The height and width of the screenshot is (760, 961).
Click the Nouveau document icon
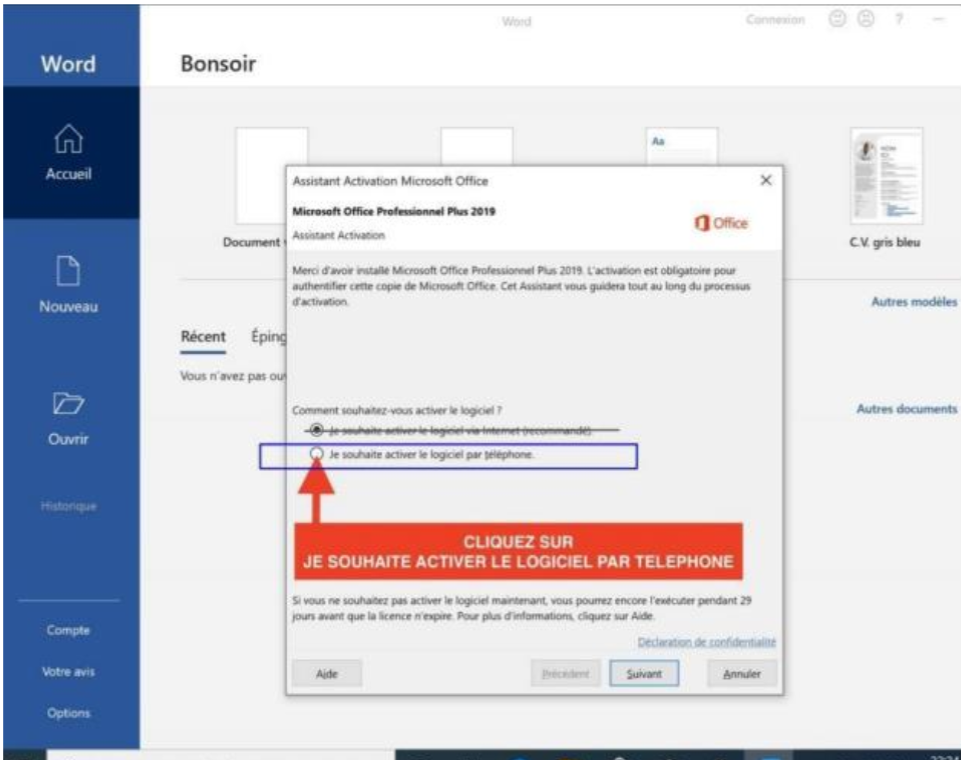[x=68, y=271]
